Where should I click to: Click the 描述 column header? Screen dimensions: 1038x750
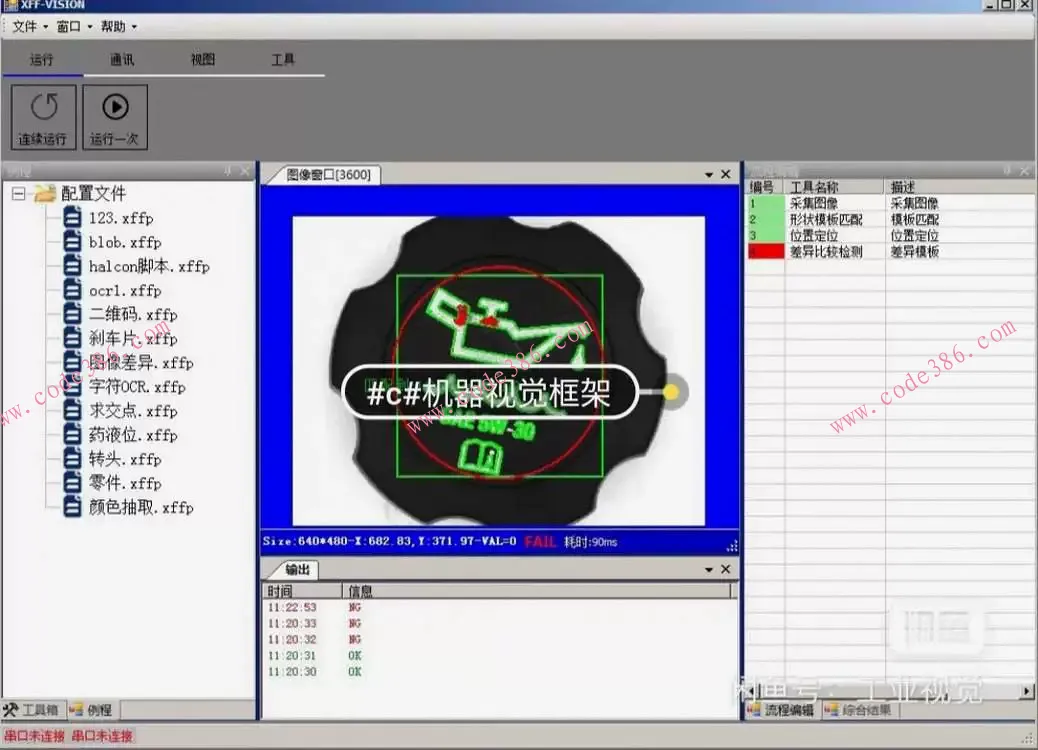[959, 187]
